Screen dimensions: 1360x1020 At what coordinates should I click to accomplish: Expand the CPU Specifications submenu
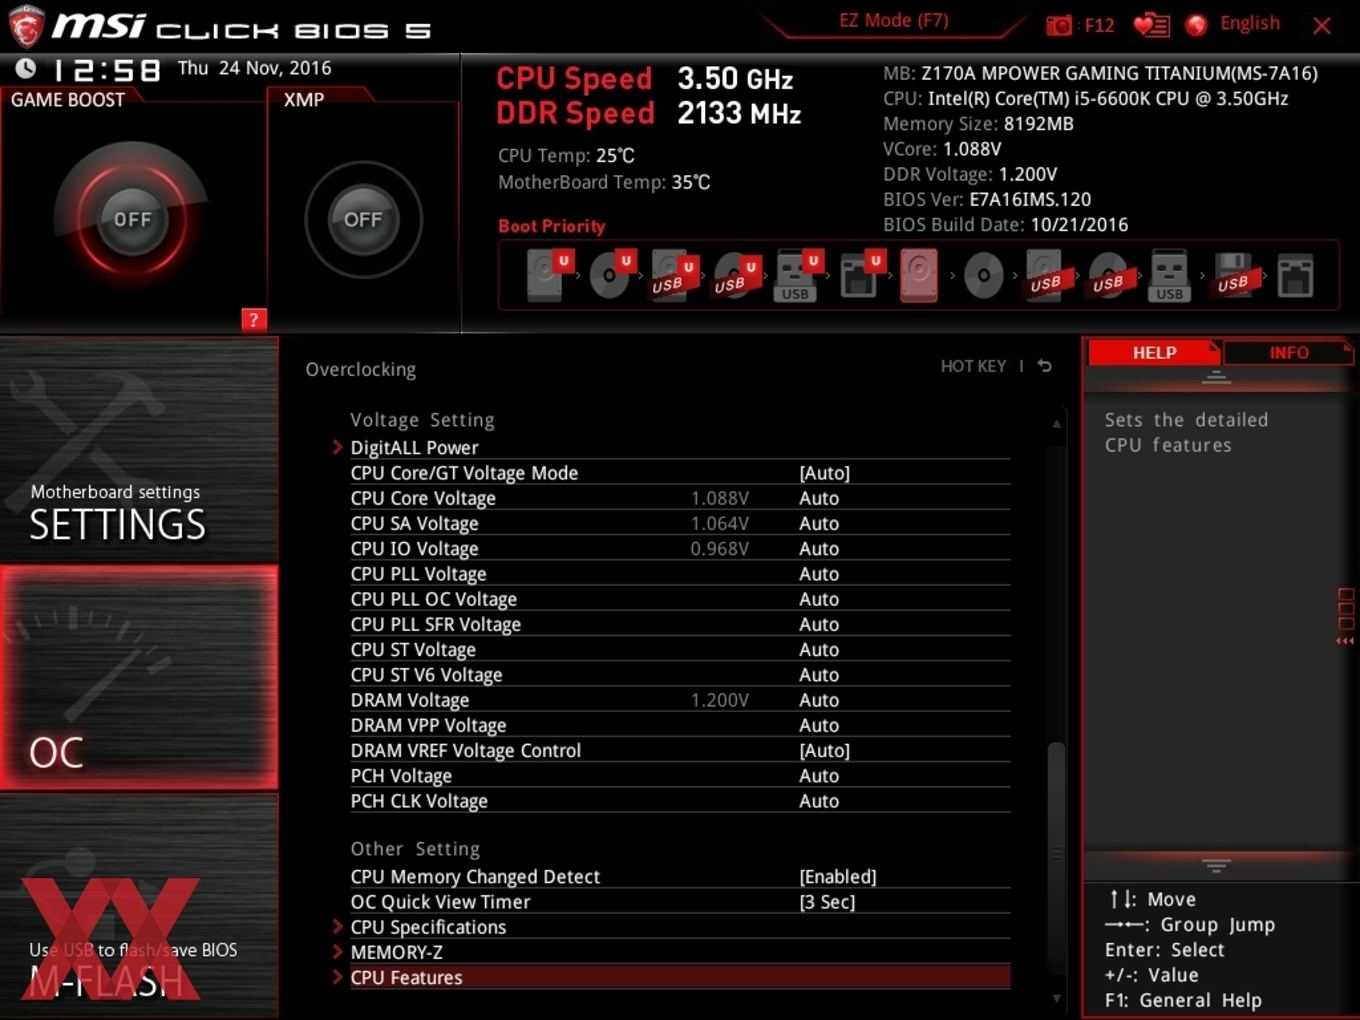pos(428,927)
